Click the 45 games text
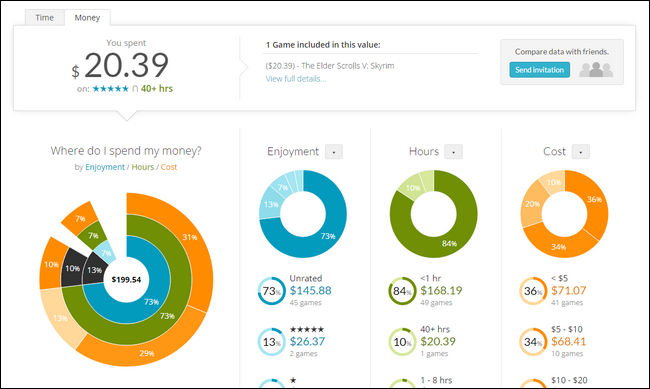 306,303
